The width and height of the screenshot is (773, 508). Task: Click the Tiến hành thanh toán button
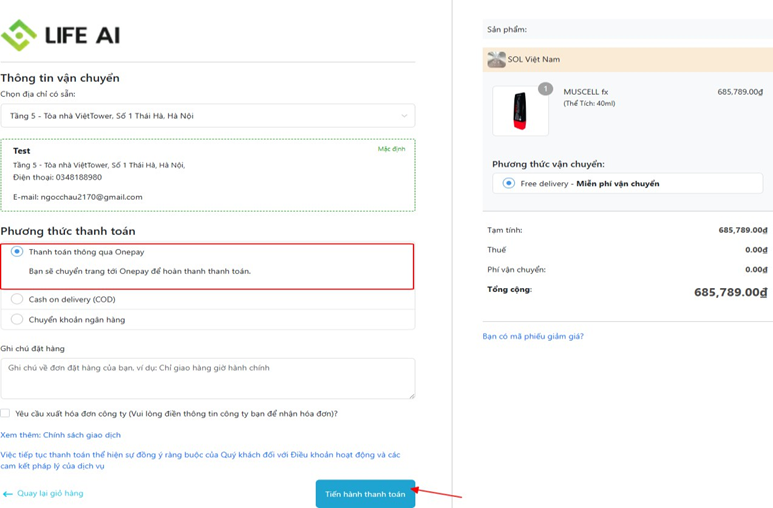coord(365,494)
